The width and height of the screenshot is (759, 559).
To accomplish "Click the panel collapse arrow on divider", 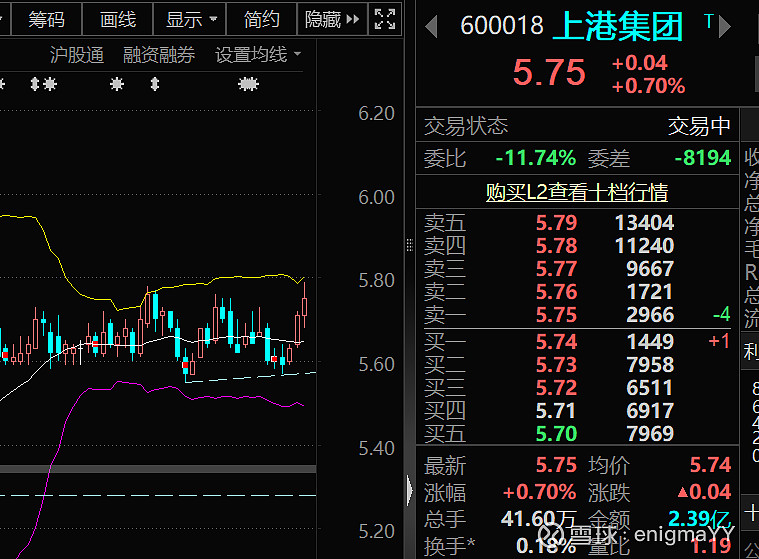I will 410,490.
